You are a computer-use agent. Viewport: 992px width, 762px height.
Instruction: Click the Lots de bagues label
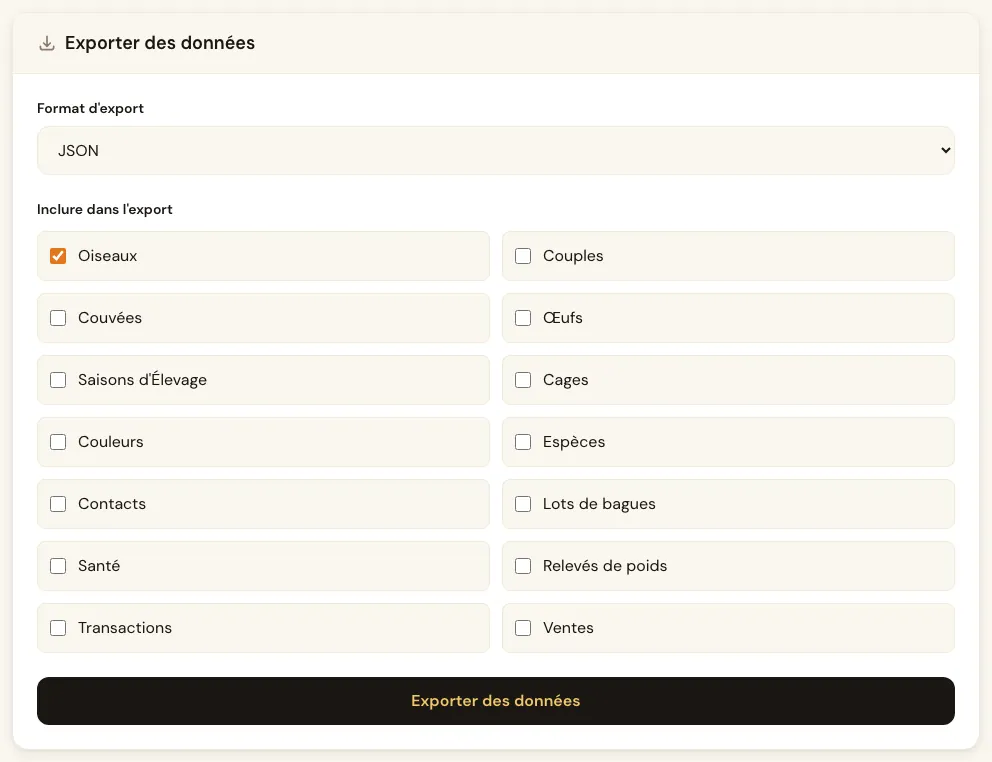pyautogui.click(x=599, y=504)
